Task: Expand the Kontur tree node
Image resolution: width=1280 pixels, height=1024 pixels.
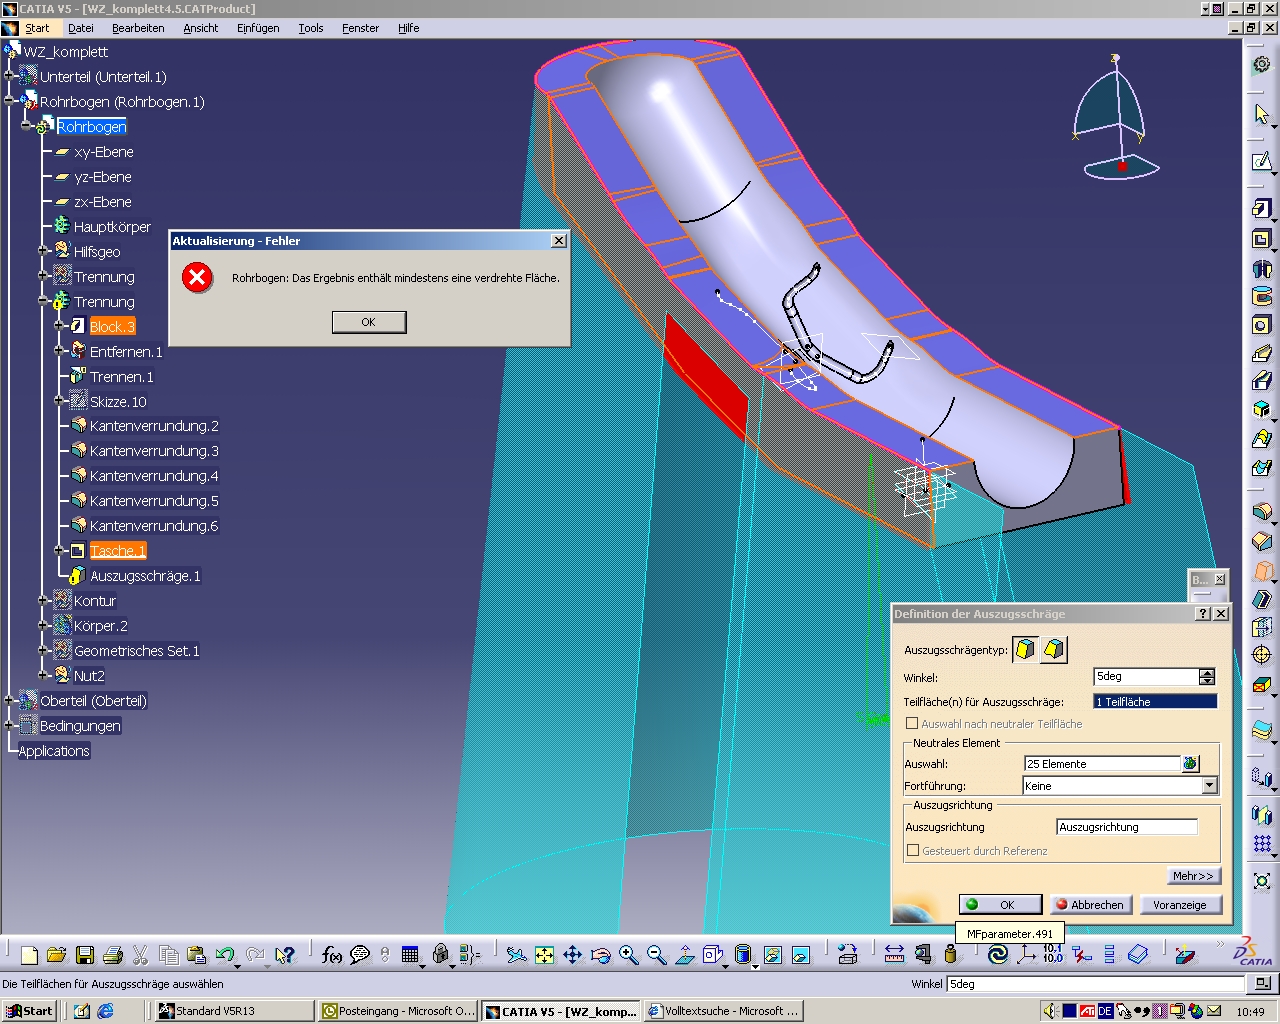Action: pos(43,600)
